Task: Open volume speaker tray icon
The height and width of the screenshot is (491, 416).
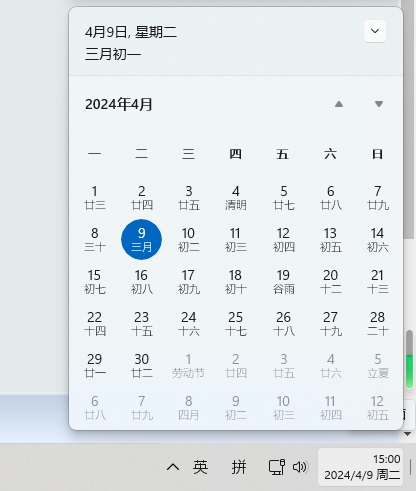Action: pyautogui.click(x=300, y=467)
